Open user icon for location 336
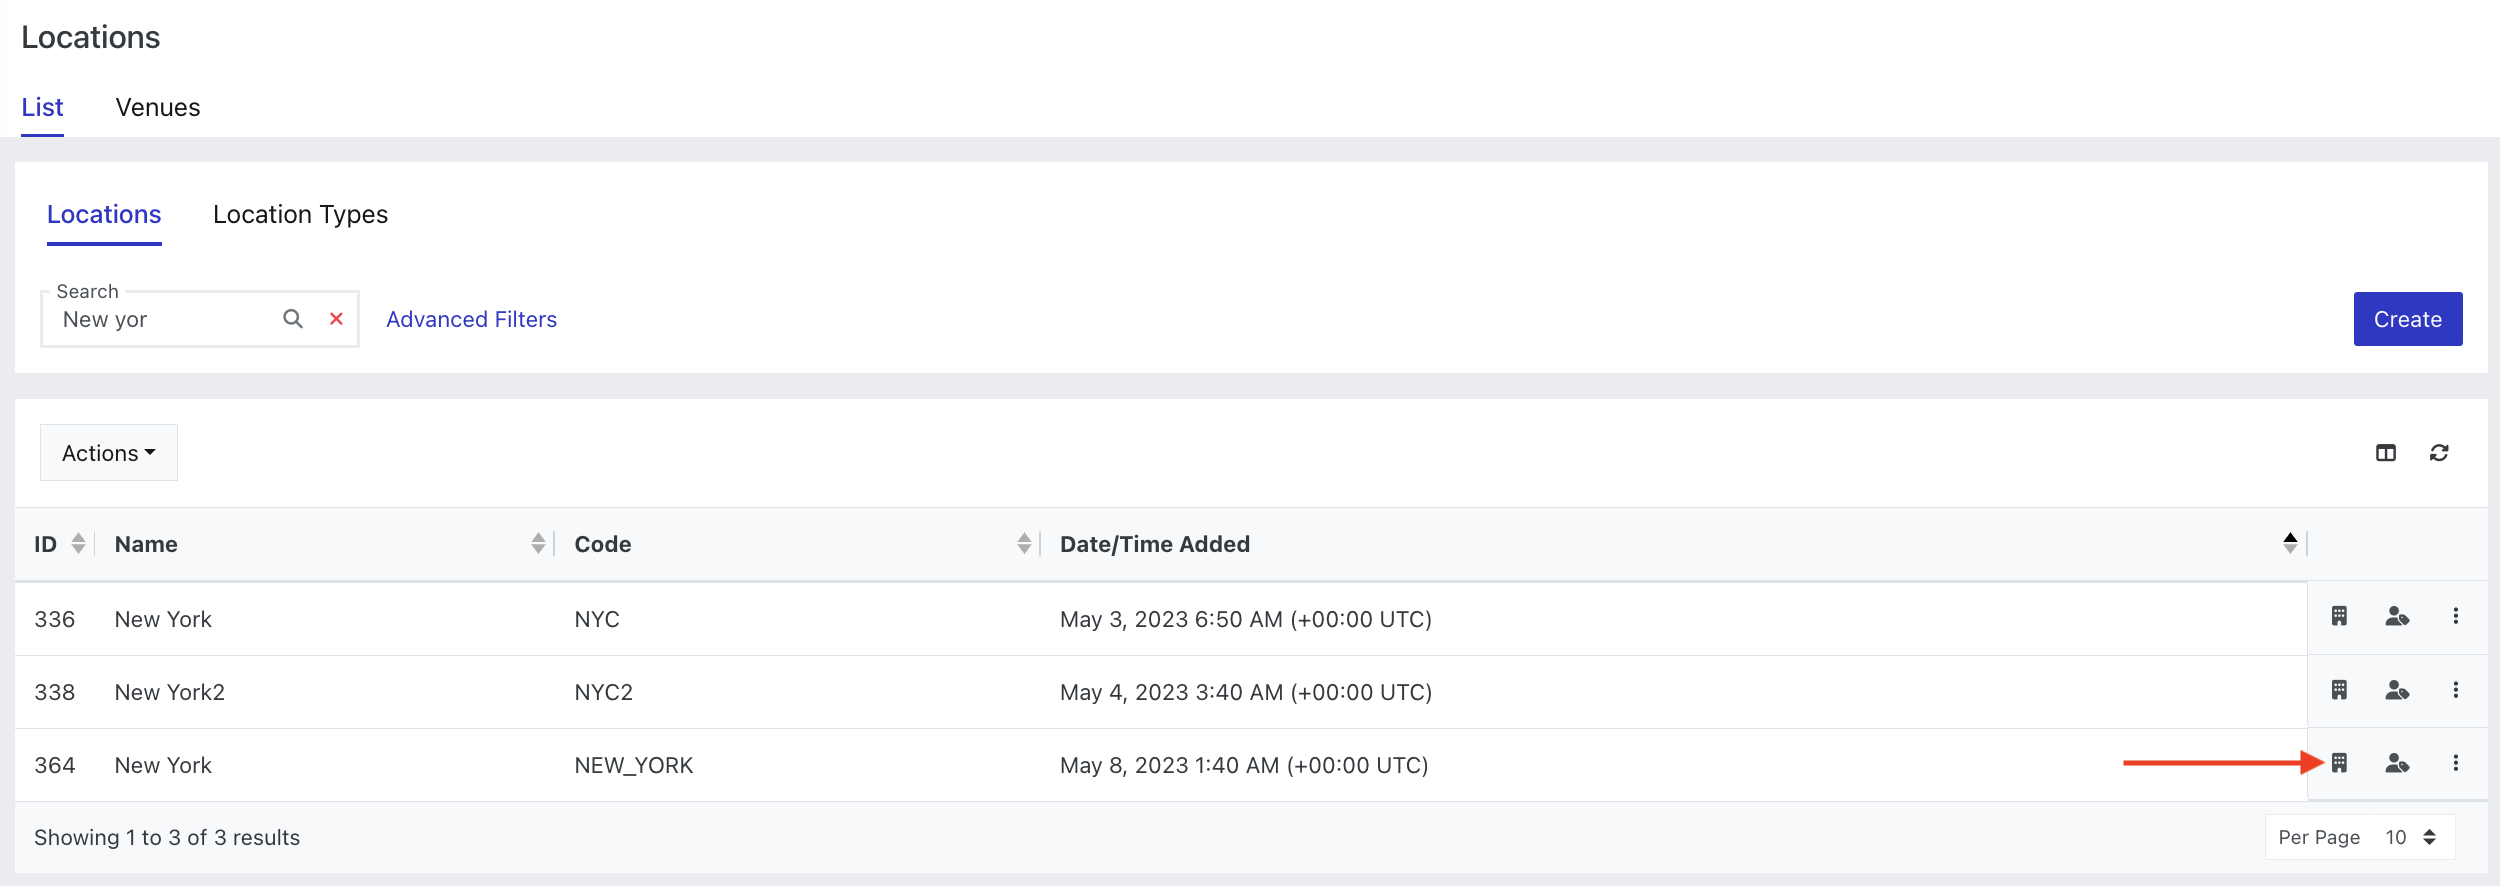 (2397, 616)
